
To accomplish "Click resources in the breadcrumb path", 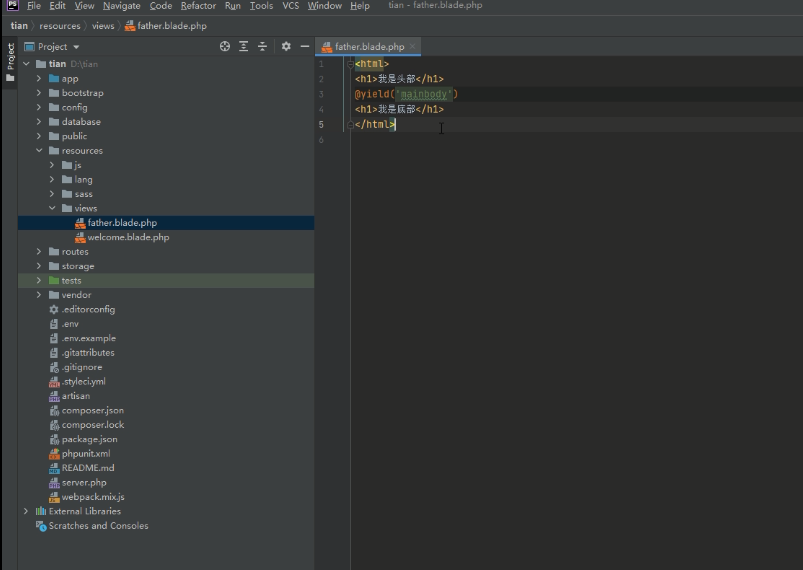I will click(x=59, y=26).
